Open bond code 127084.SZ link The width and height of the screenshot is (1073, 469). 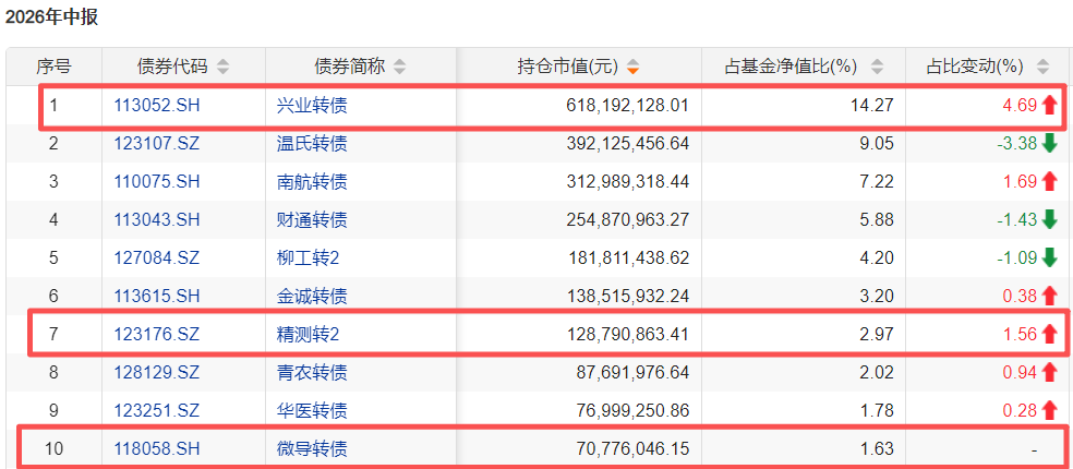[157, 258]
